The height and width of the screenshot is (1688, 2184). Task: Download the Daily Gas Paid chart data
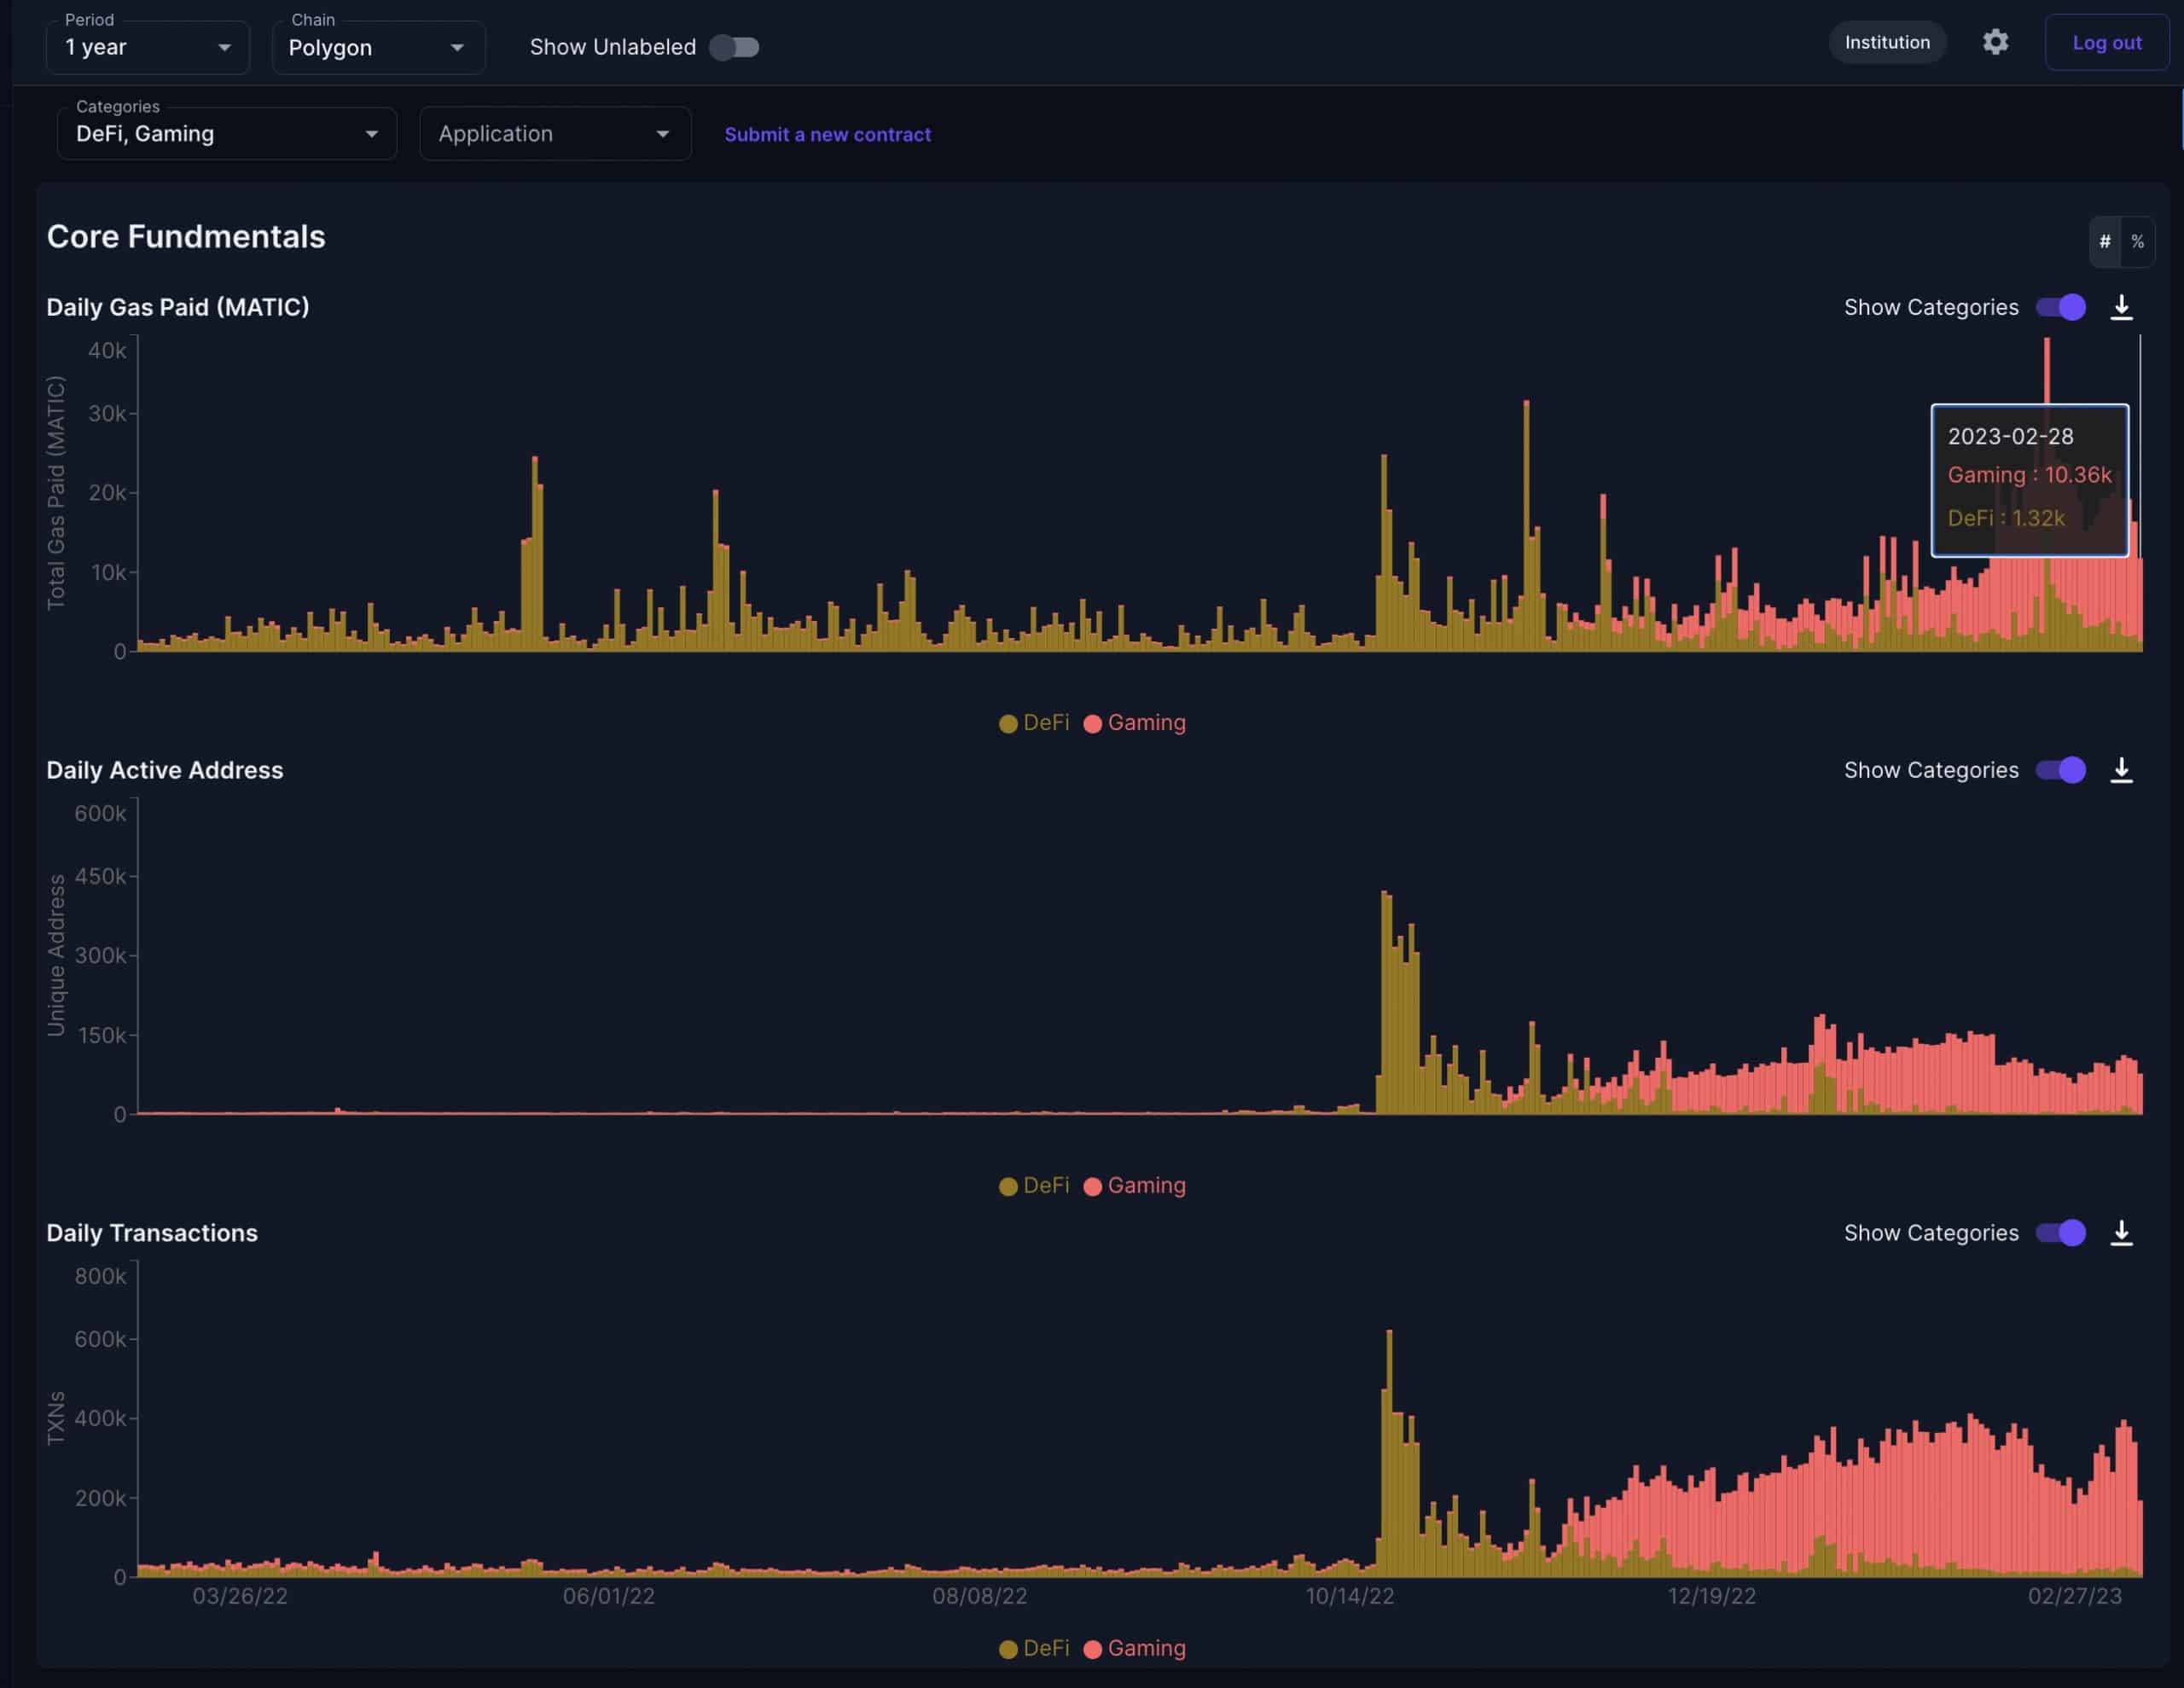point(2121,308)
